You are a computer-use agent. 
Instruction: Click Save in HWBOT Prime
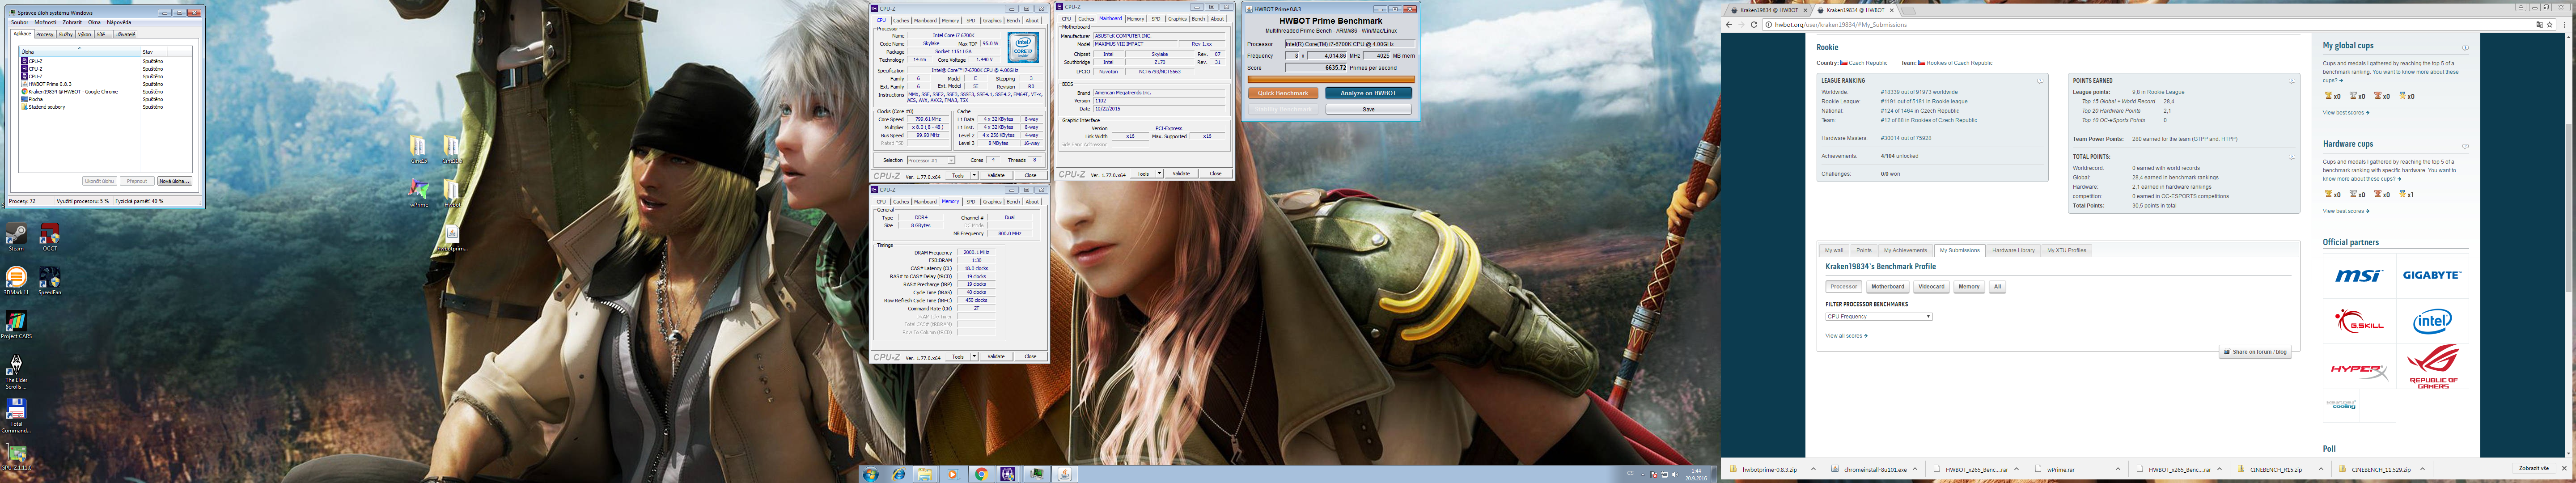(1368, 109)
